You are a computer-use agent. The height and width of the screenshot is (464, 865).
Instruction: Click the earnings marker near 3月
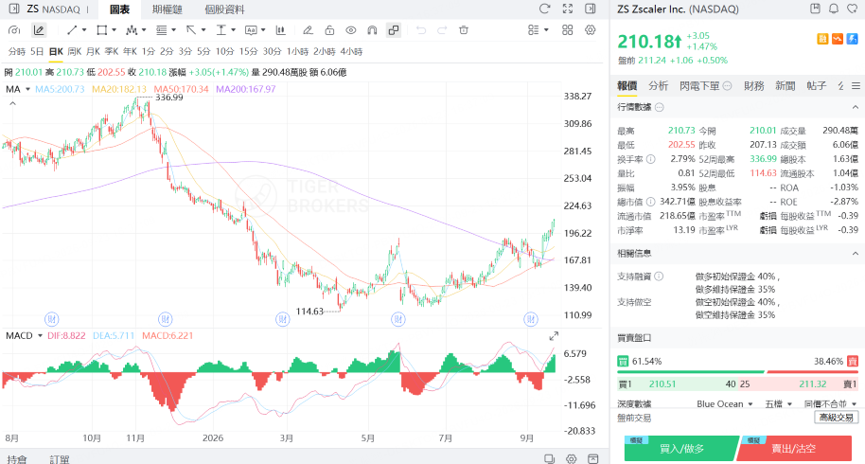pos(282,319)
